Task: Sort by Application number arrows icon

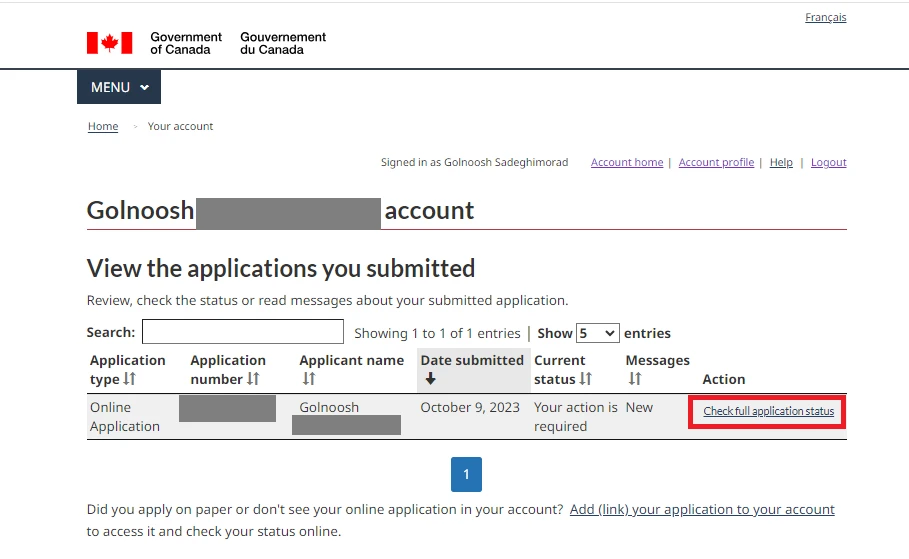Action: 253,379
